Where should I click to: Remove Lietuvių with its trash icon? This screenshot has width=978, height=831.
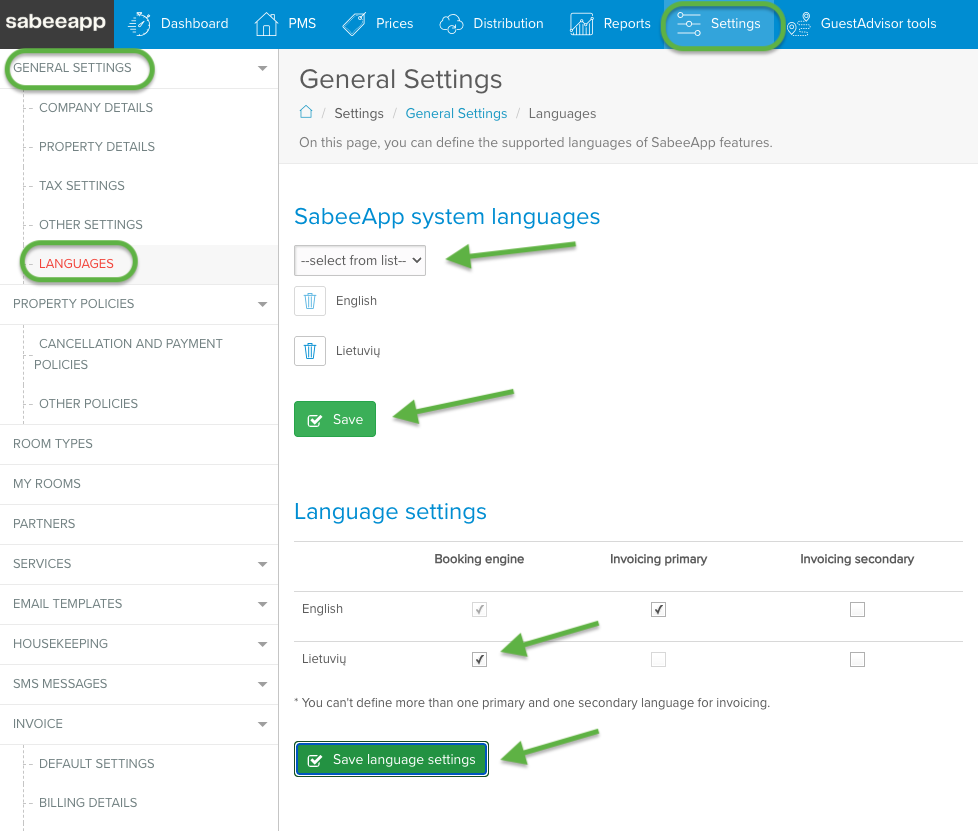click(310, 351)
